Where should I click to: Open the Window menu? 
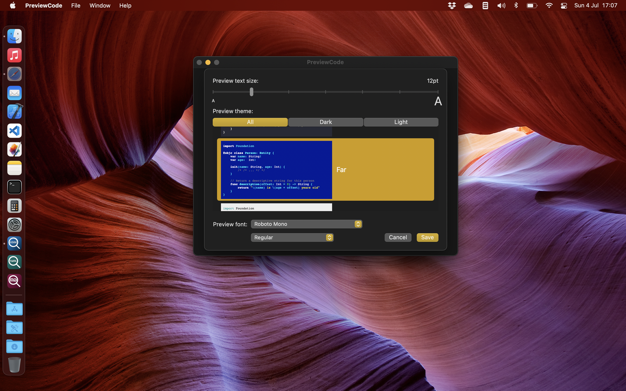100,6
